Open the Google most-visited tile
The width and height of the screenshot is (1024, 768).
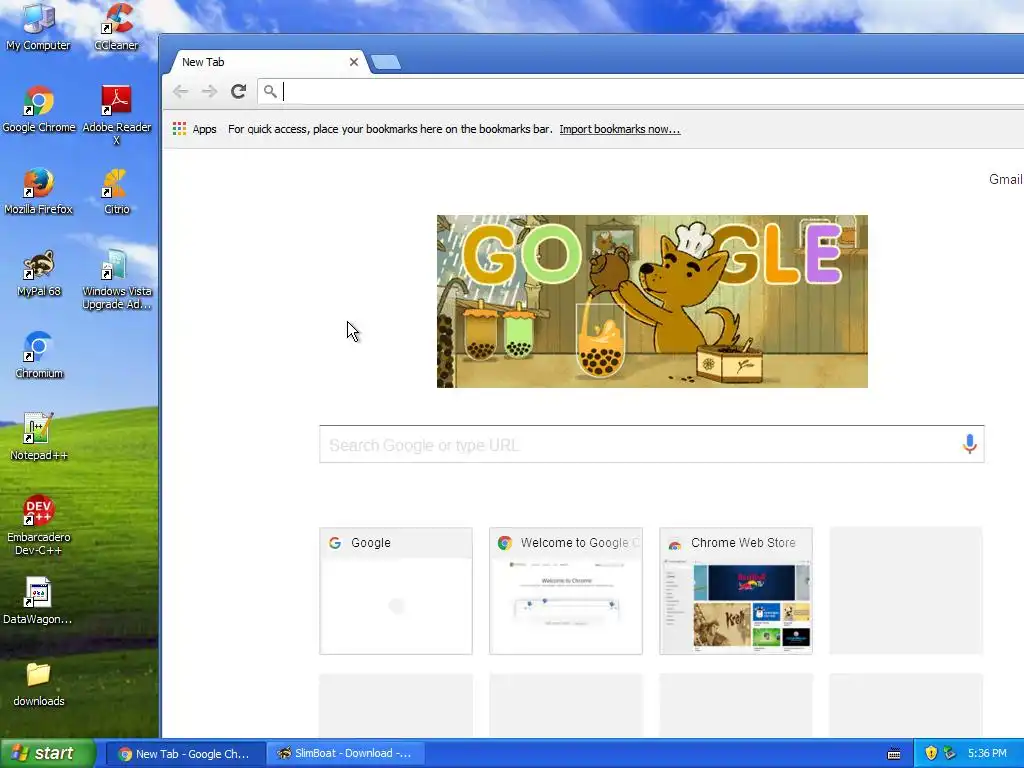point(396,591)
